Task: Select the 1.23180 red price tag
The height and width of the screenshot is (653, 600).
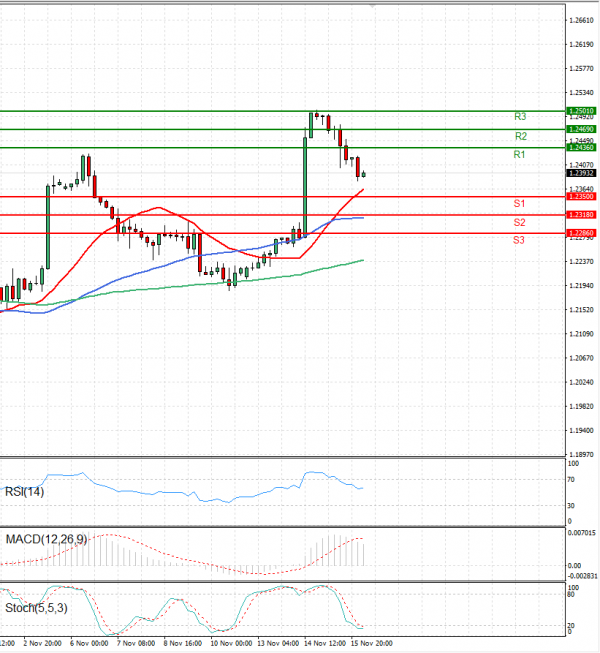Action: [x=581, y=215]
